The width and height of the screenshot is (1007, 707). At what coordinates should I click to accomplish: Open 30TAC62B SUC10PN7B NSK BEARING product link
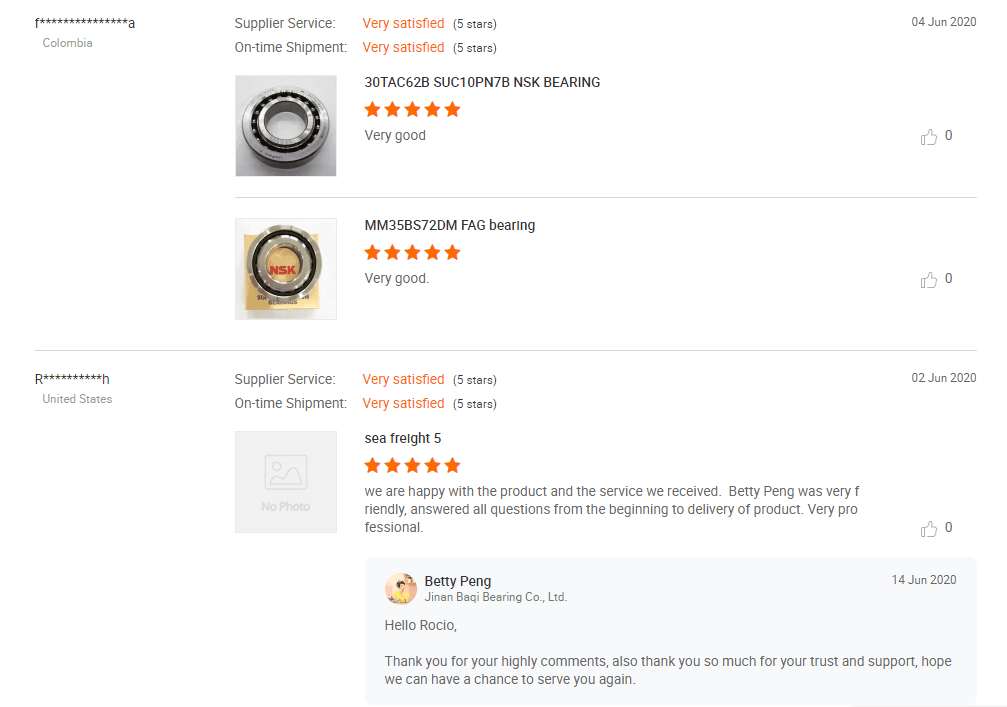(482, 82)
